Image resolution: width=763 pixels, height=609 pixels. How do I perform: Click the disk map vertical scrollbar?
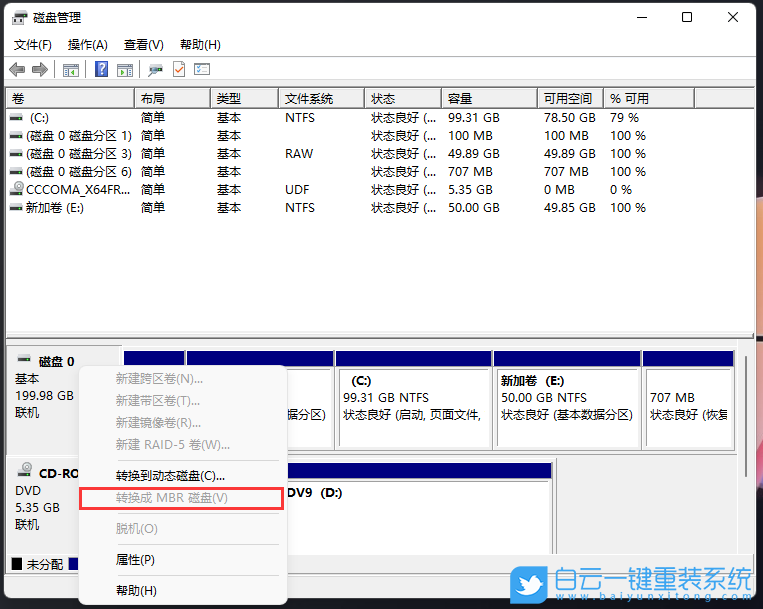(x=745, y=416)
